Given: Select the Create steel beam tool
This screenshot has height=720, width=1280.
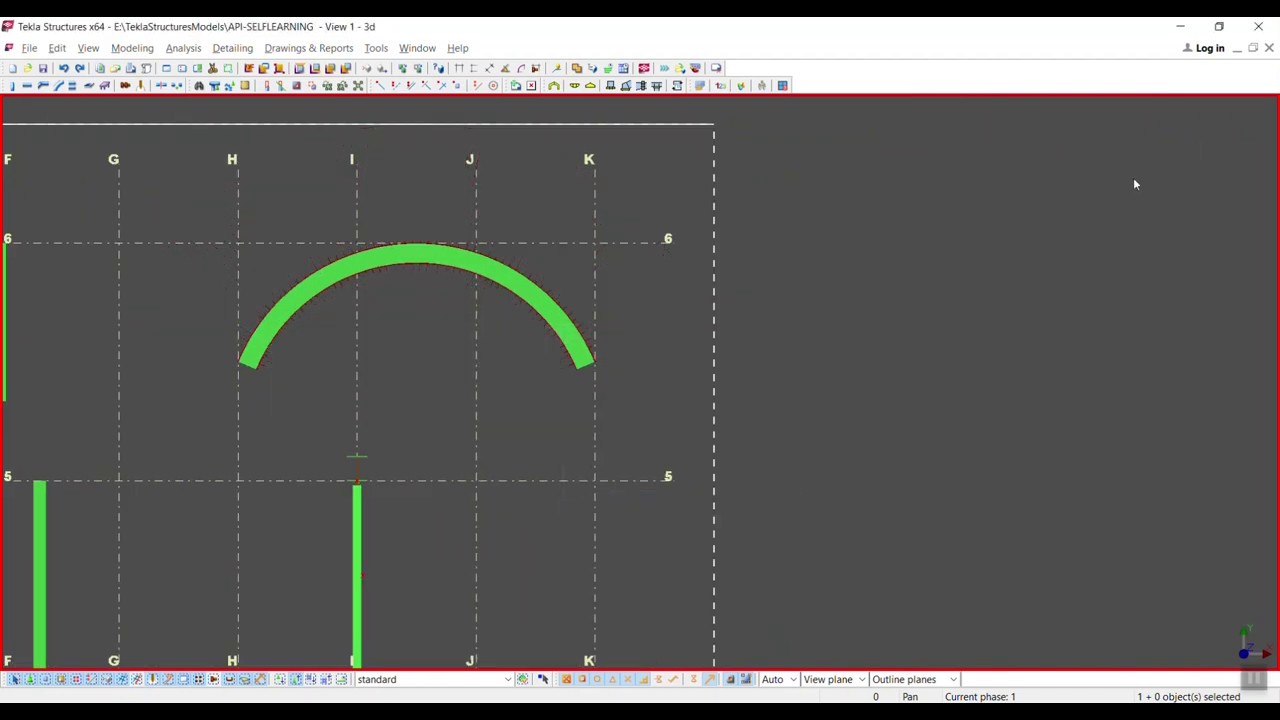Looking at the screenshot, I should click(27, 85).
